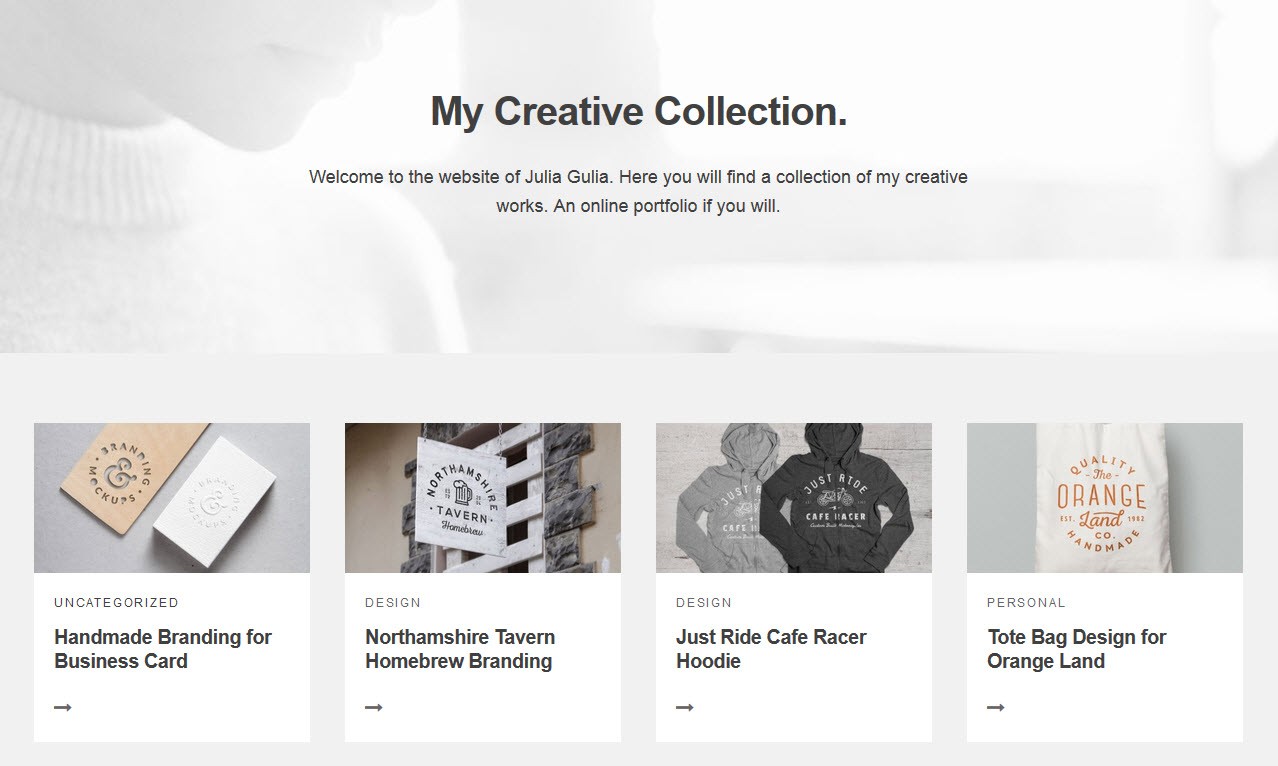Image resolution: width=1278 pixels, height=766 pixels.
Task: Open Just Ride Cafe Racer Hoodie post
Action: pyautogui.click(x=771, y=649)
